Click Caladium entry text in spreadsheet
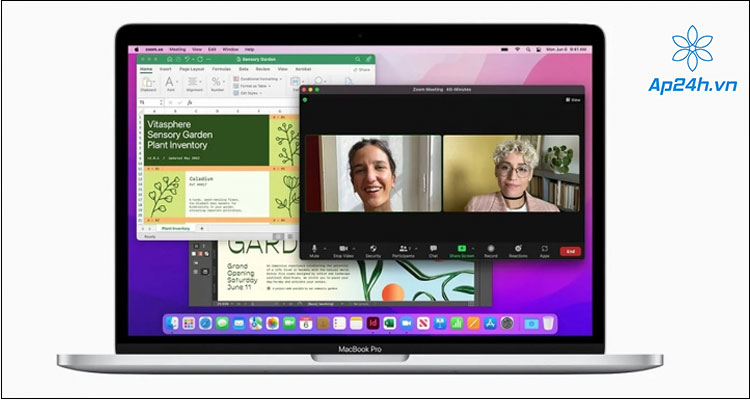The width and height of the screenshot is (750, 400). 201,179
